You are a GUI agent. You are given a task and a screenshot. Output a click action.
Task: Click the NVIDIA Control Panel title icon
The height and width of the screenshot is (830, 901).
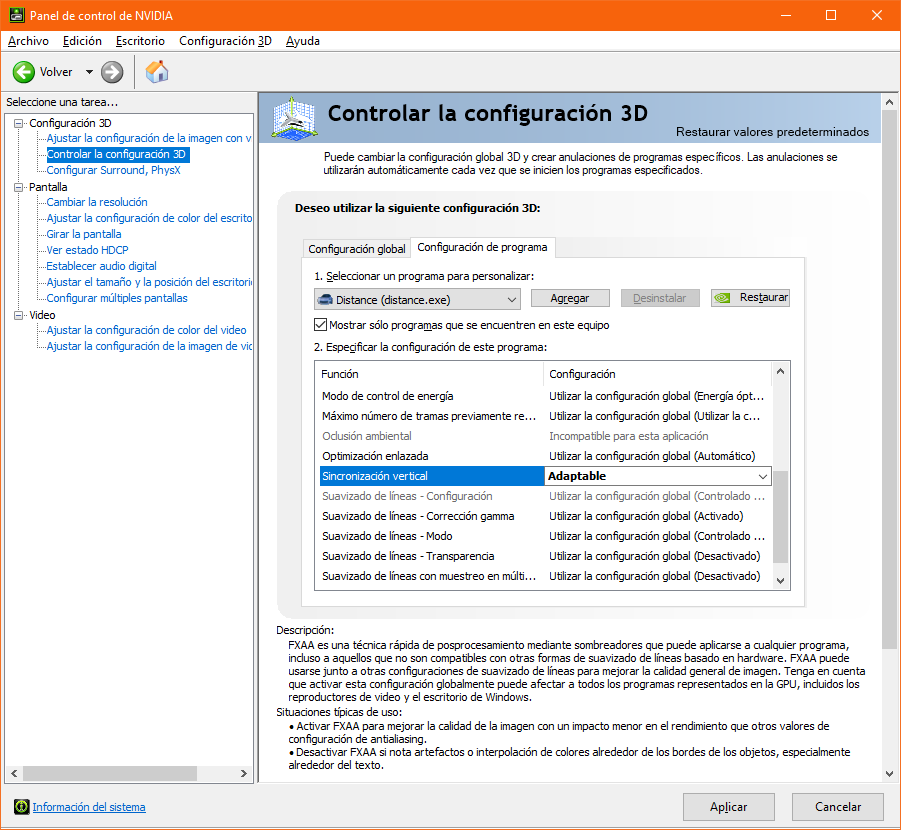click(x=14, y=15)
